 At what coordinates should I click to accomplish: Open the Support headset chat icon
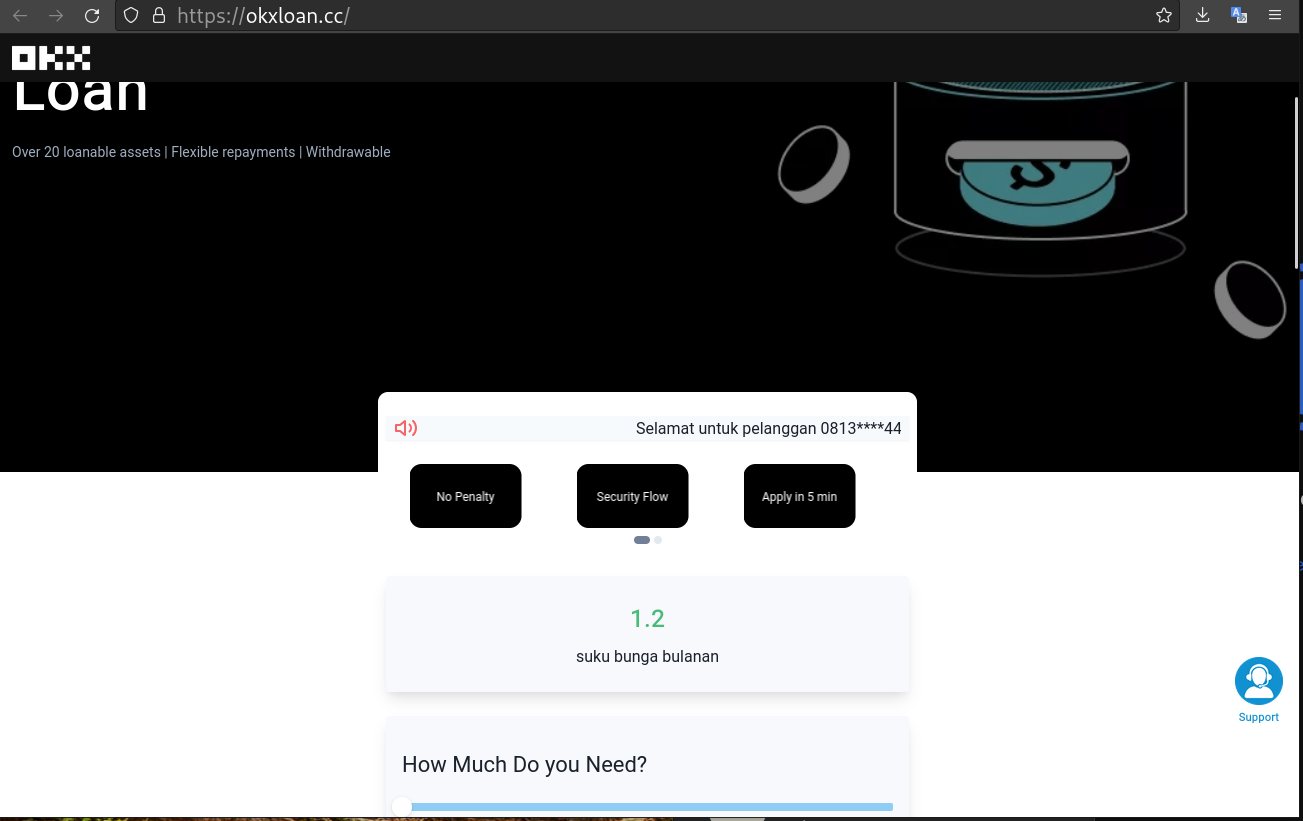point(1258,682)
